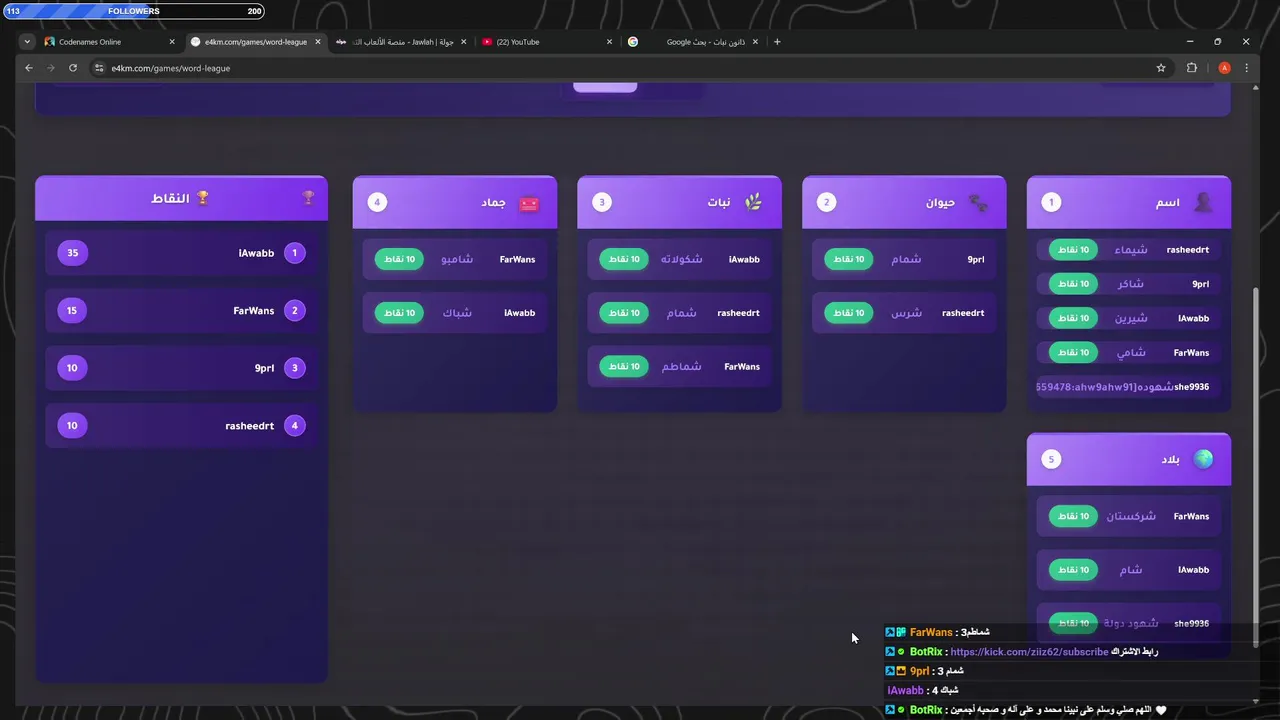
Task: Bookmark this page with the star icon
Action: (x=1161, y=68)
